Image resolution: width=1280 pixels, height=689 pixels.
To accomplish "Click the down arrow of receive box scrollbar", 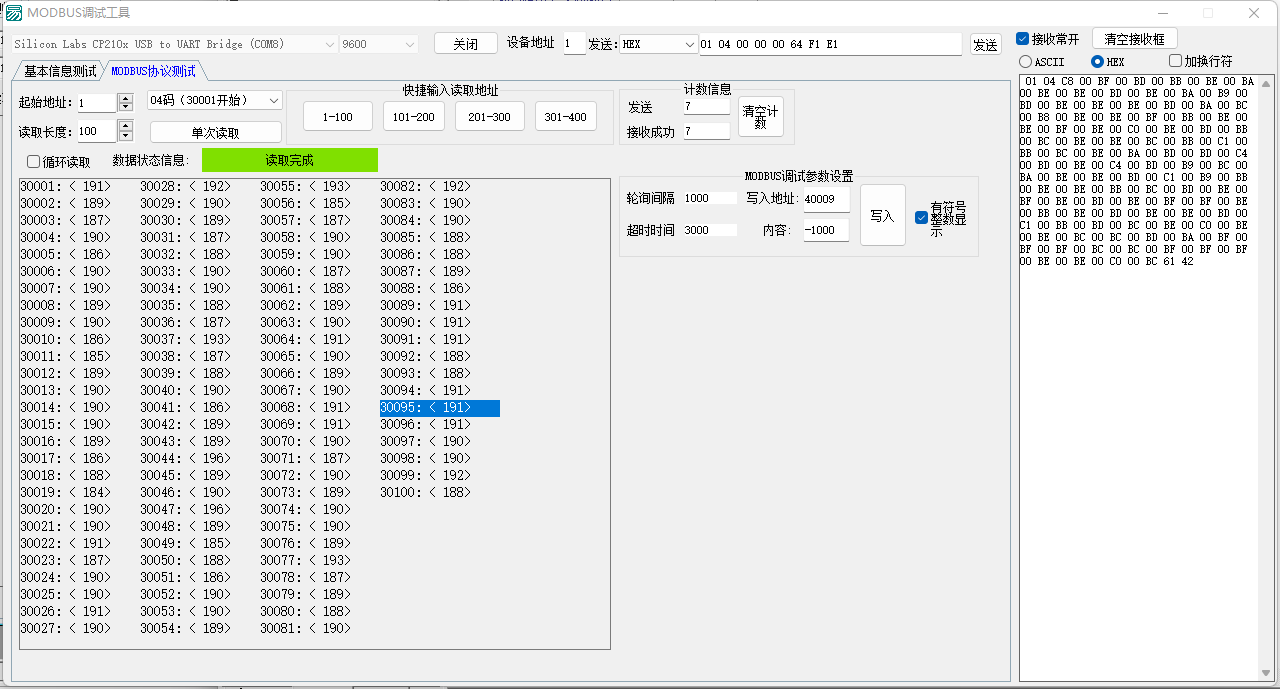I will point(1266,673).
